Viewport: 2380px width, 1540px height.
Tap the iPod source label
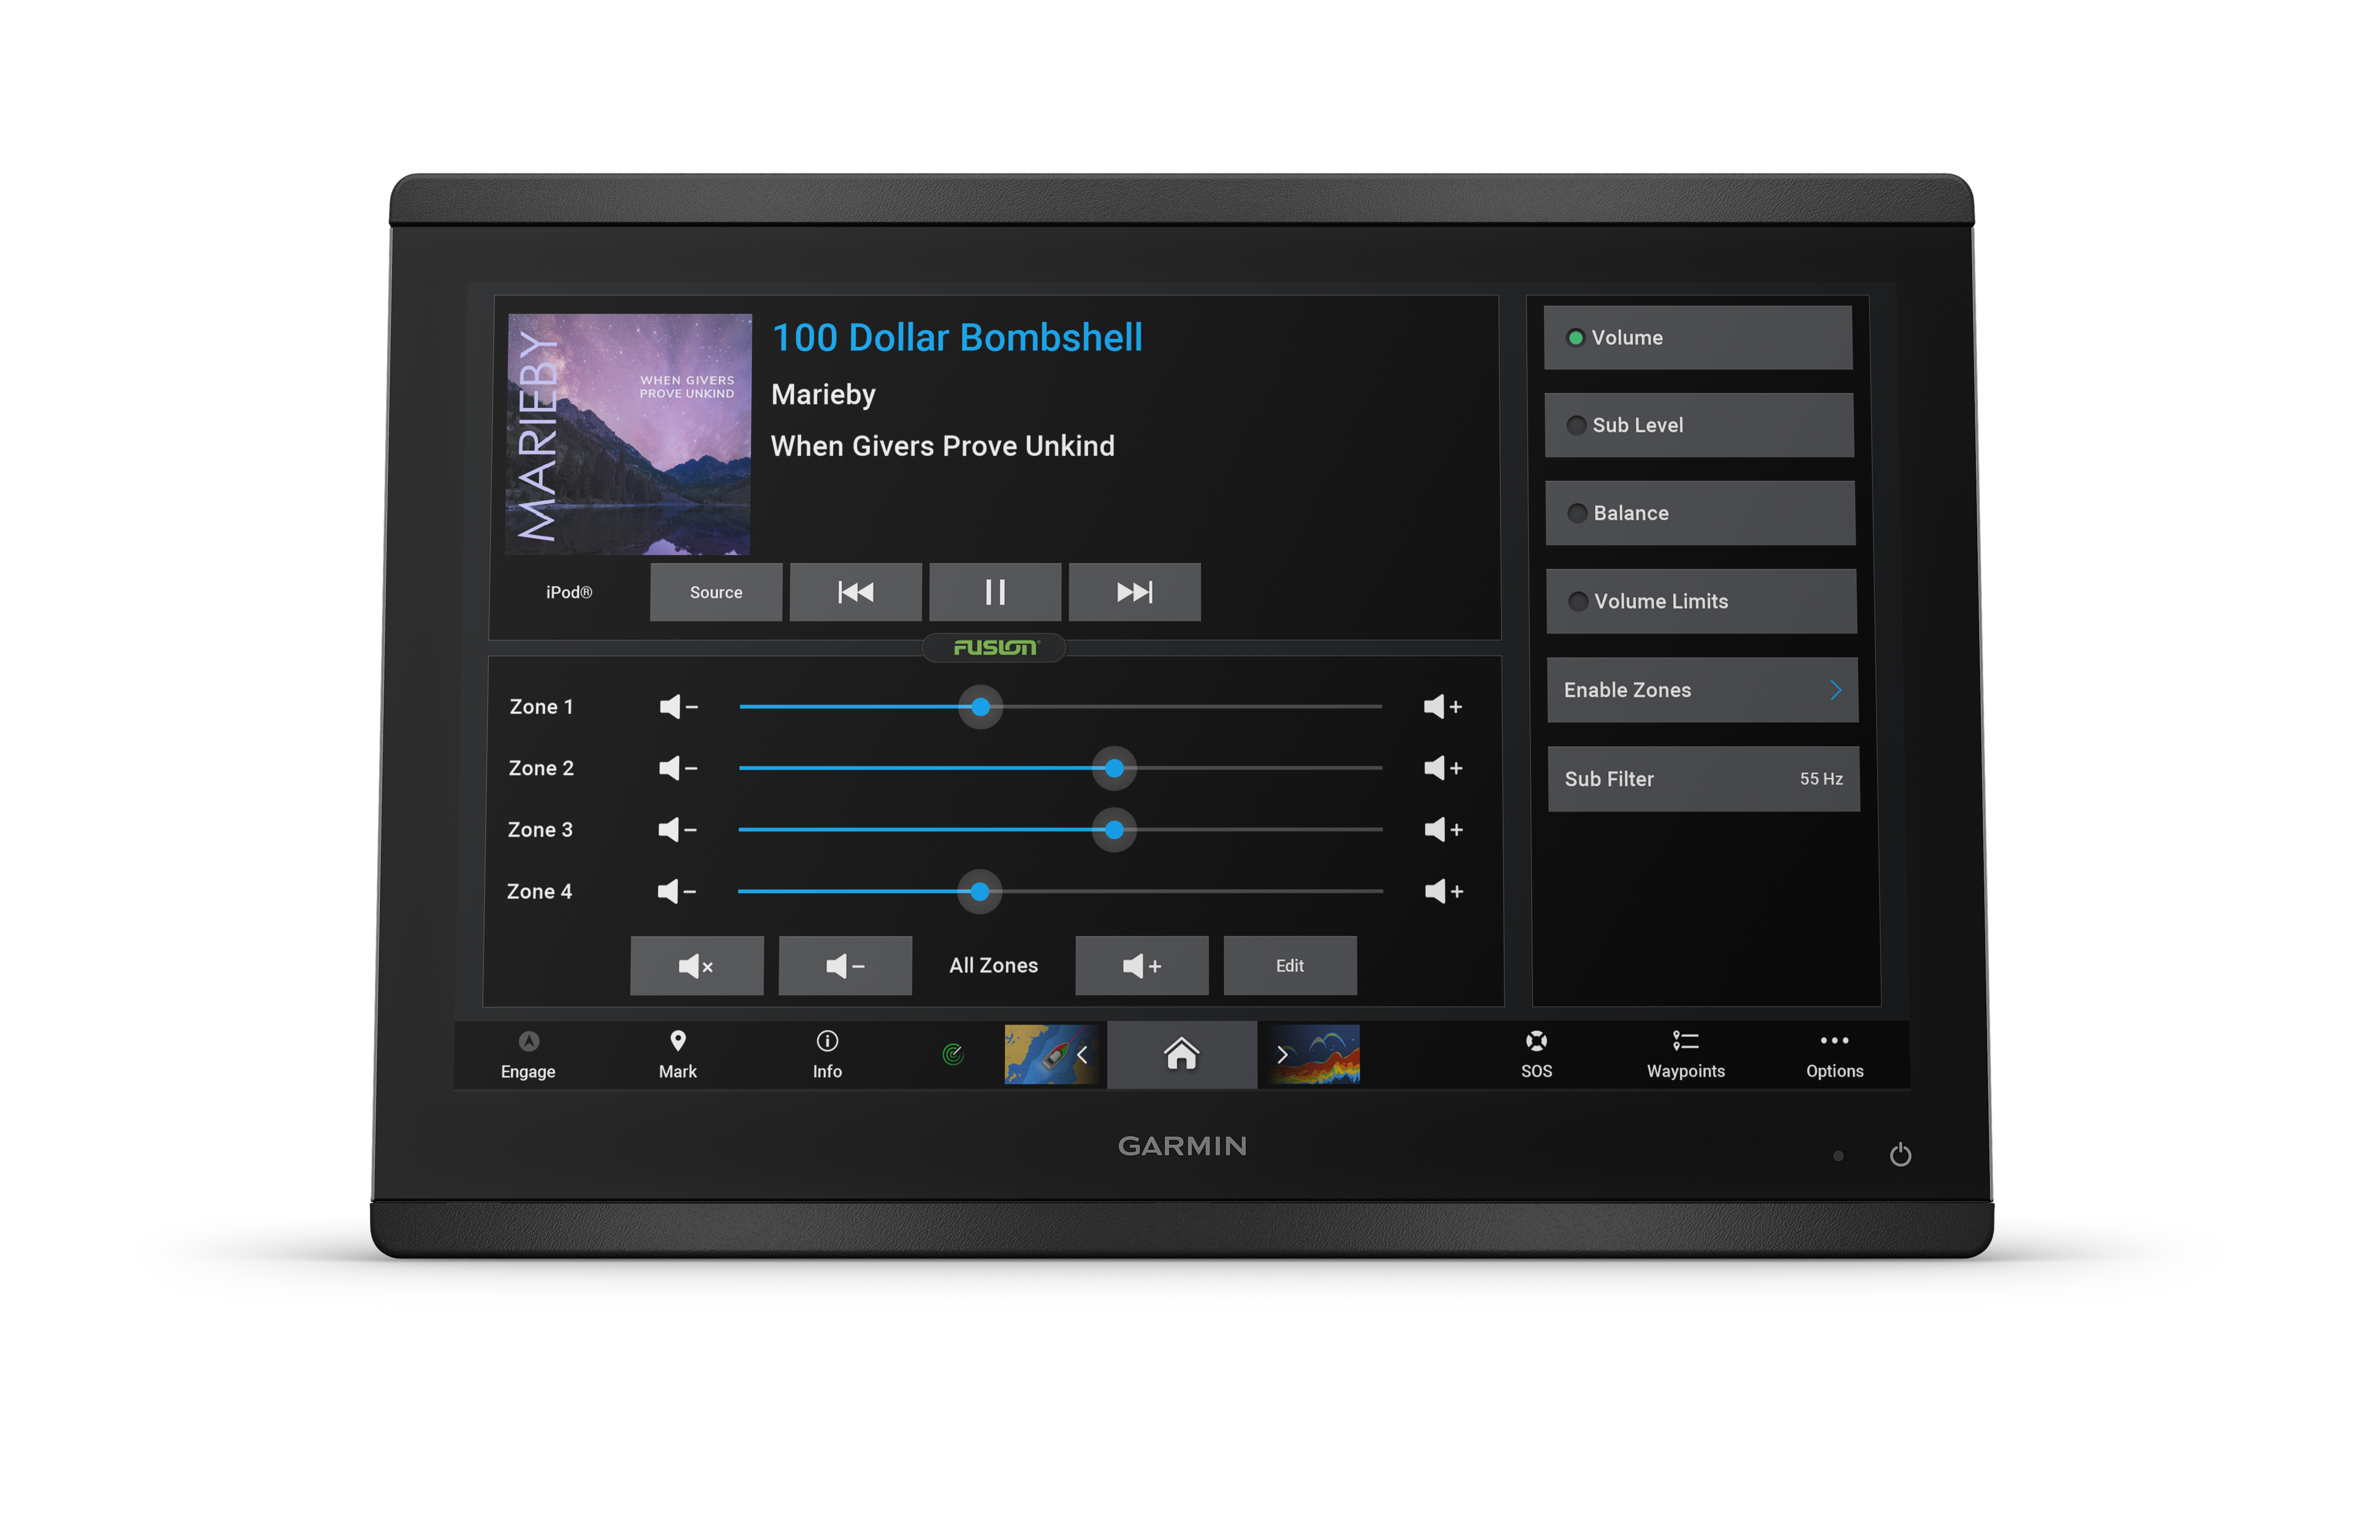569,592
